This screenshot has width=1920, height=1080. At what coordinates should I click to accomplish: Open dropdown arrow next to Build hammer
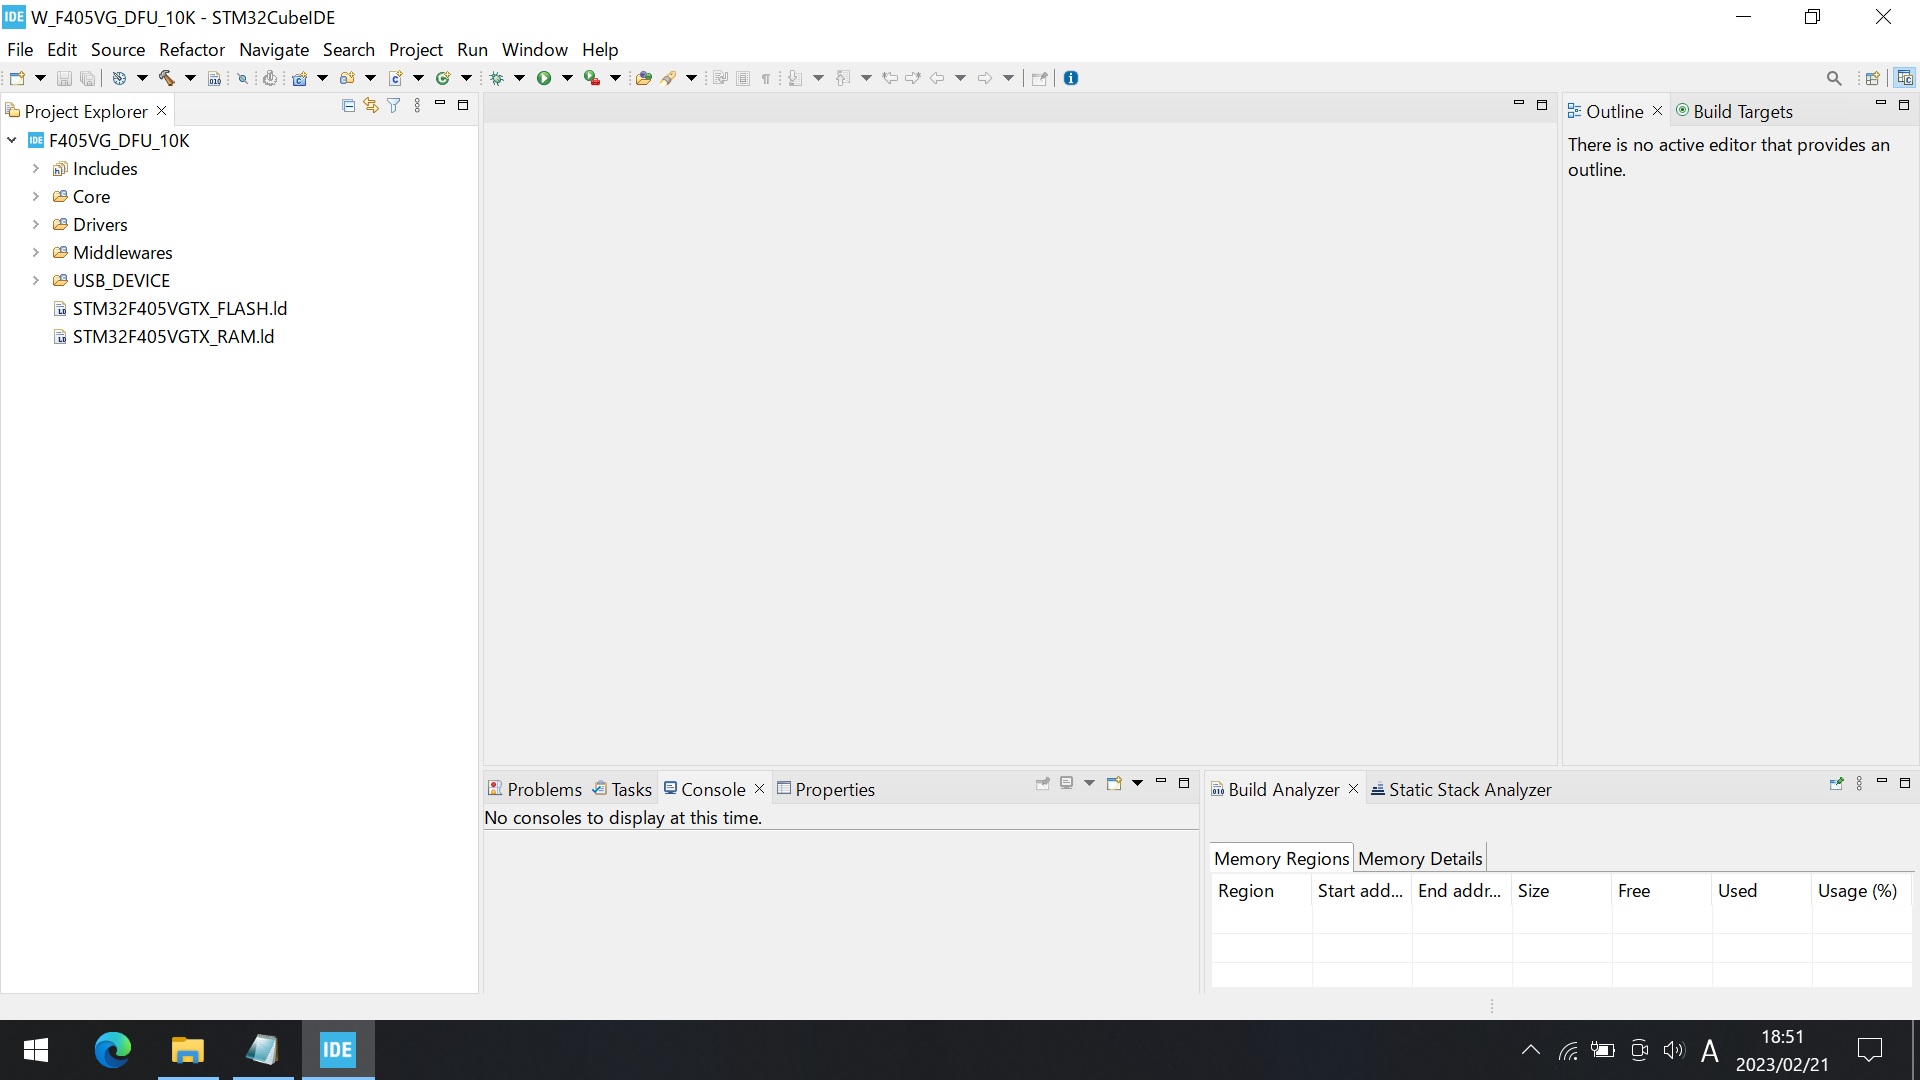(x=190, y=78)
